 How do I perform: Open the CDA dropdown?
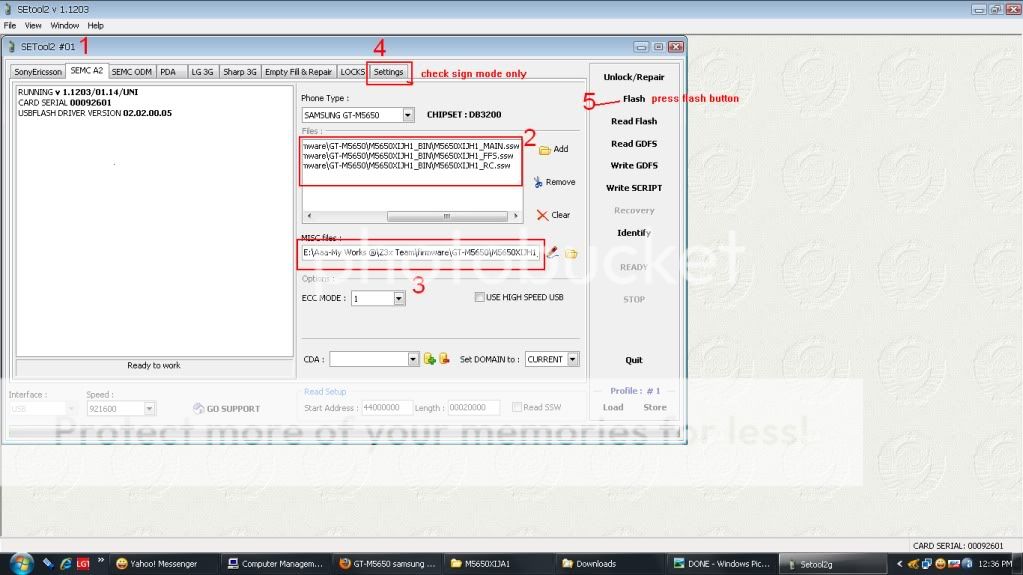pos(413,359)
